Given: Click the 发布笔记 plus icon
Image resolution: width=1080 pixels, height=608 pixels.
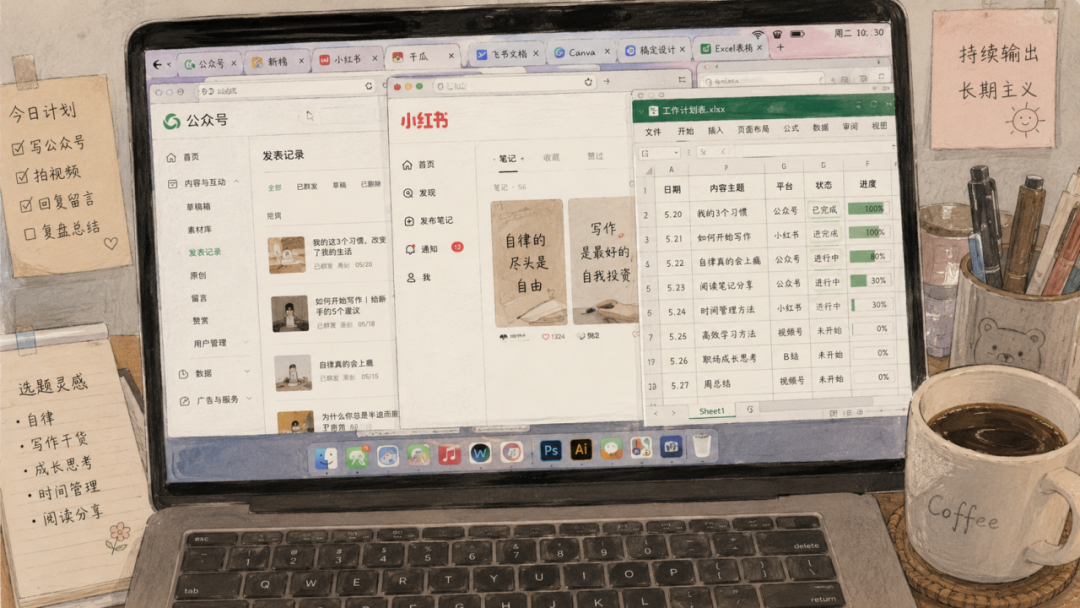Looking at the screenshot, I should click(409, 221).
